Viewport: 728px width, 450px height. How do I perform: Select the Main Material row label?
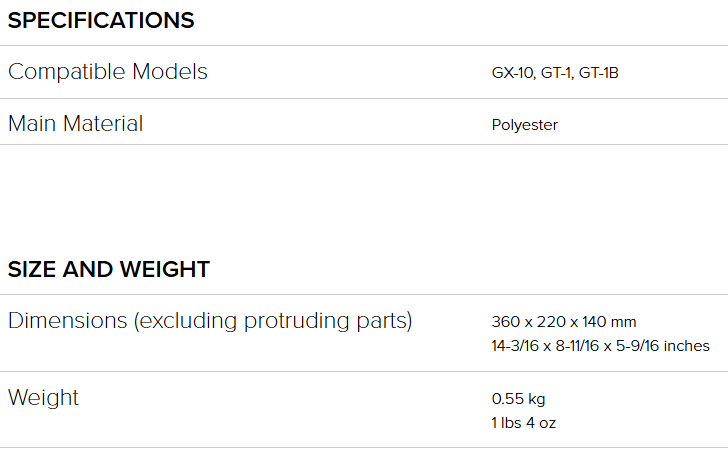pyautogui.click(x=76, y=124)
